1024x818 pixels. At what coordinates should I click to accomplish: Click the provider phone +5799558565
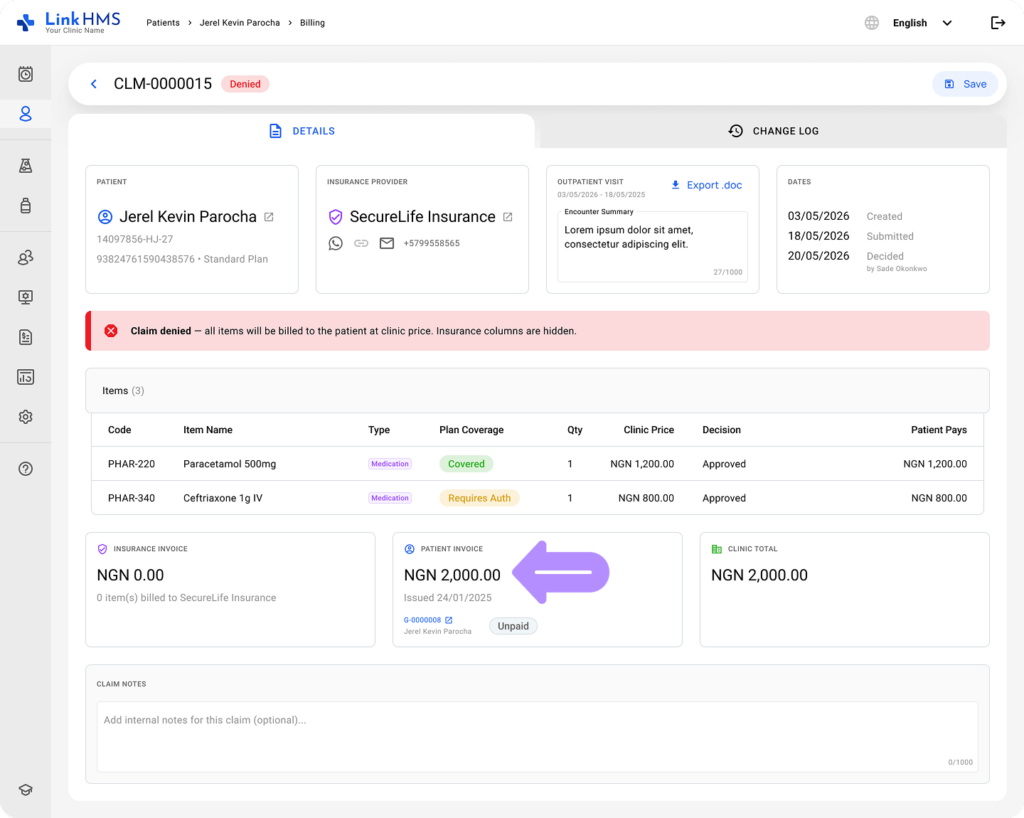[x=432, y=244]
